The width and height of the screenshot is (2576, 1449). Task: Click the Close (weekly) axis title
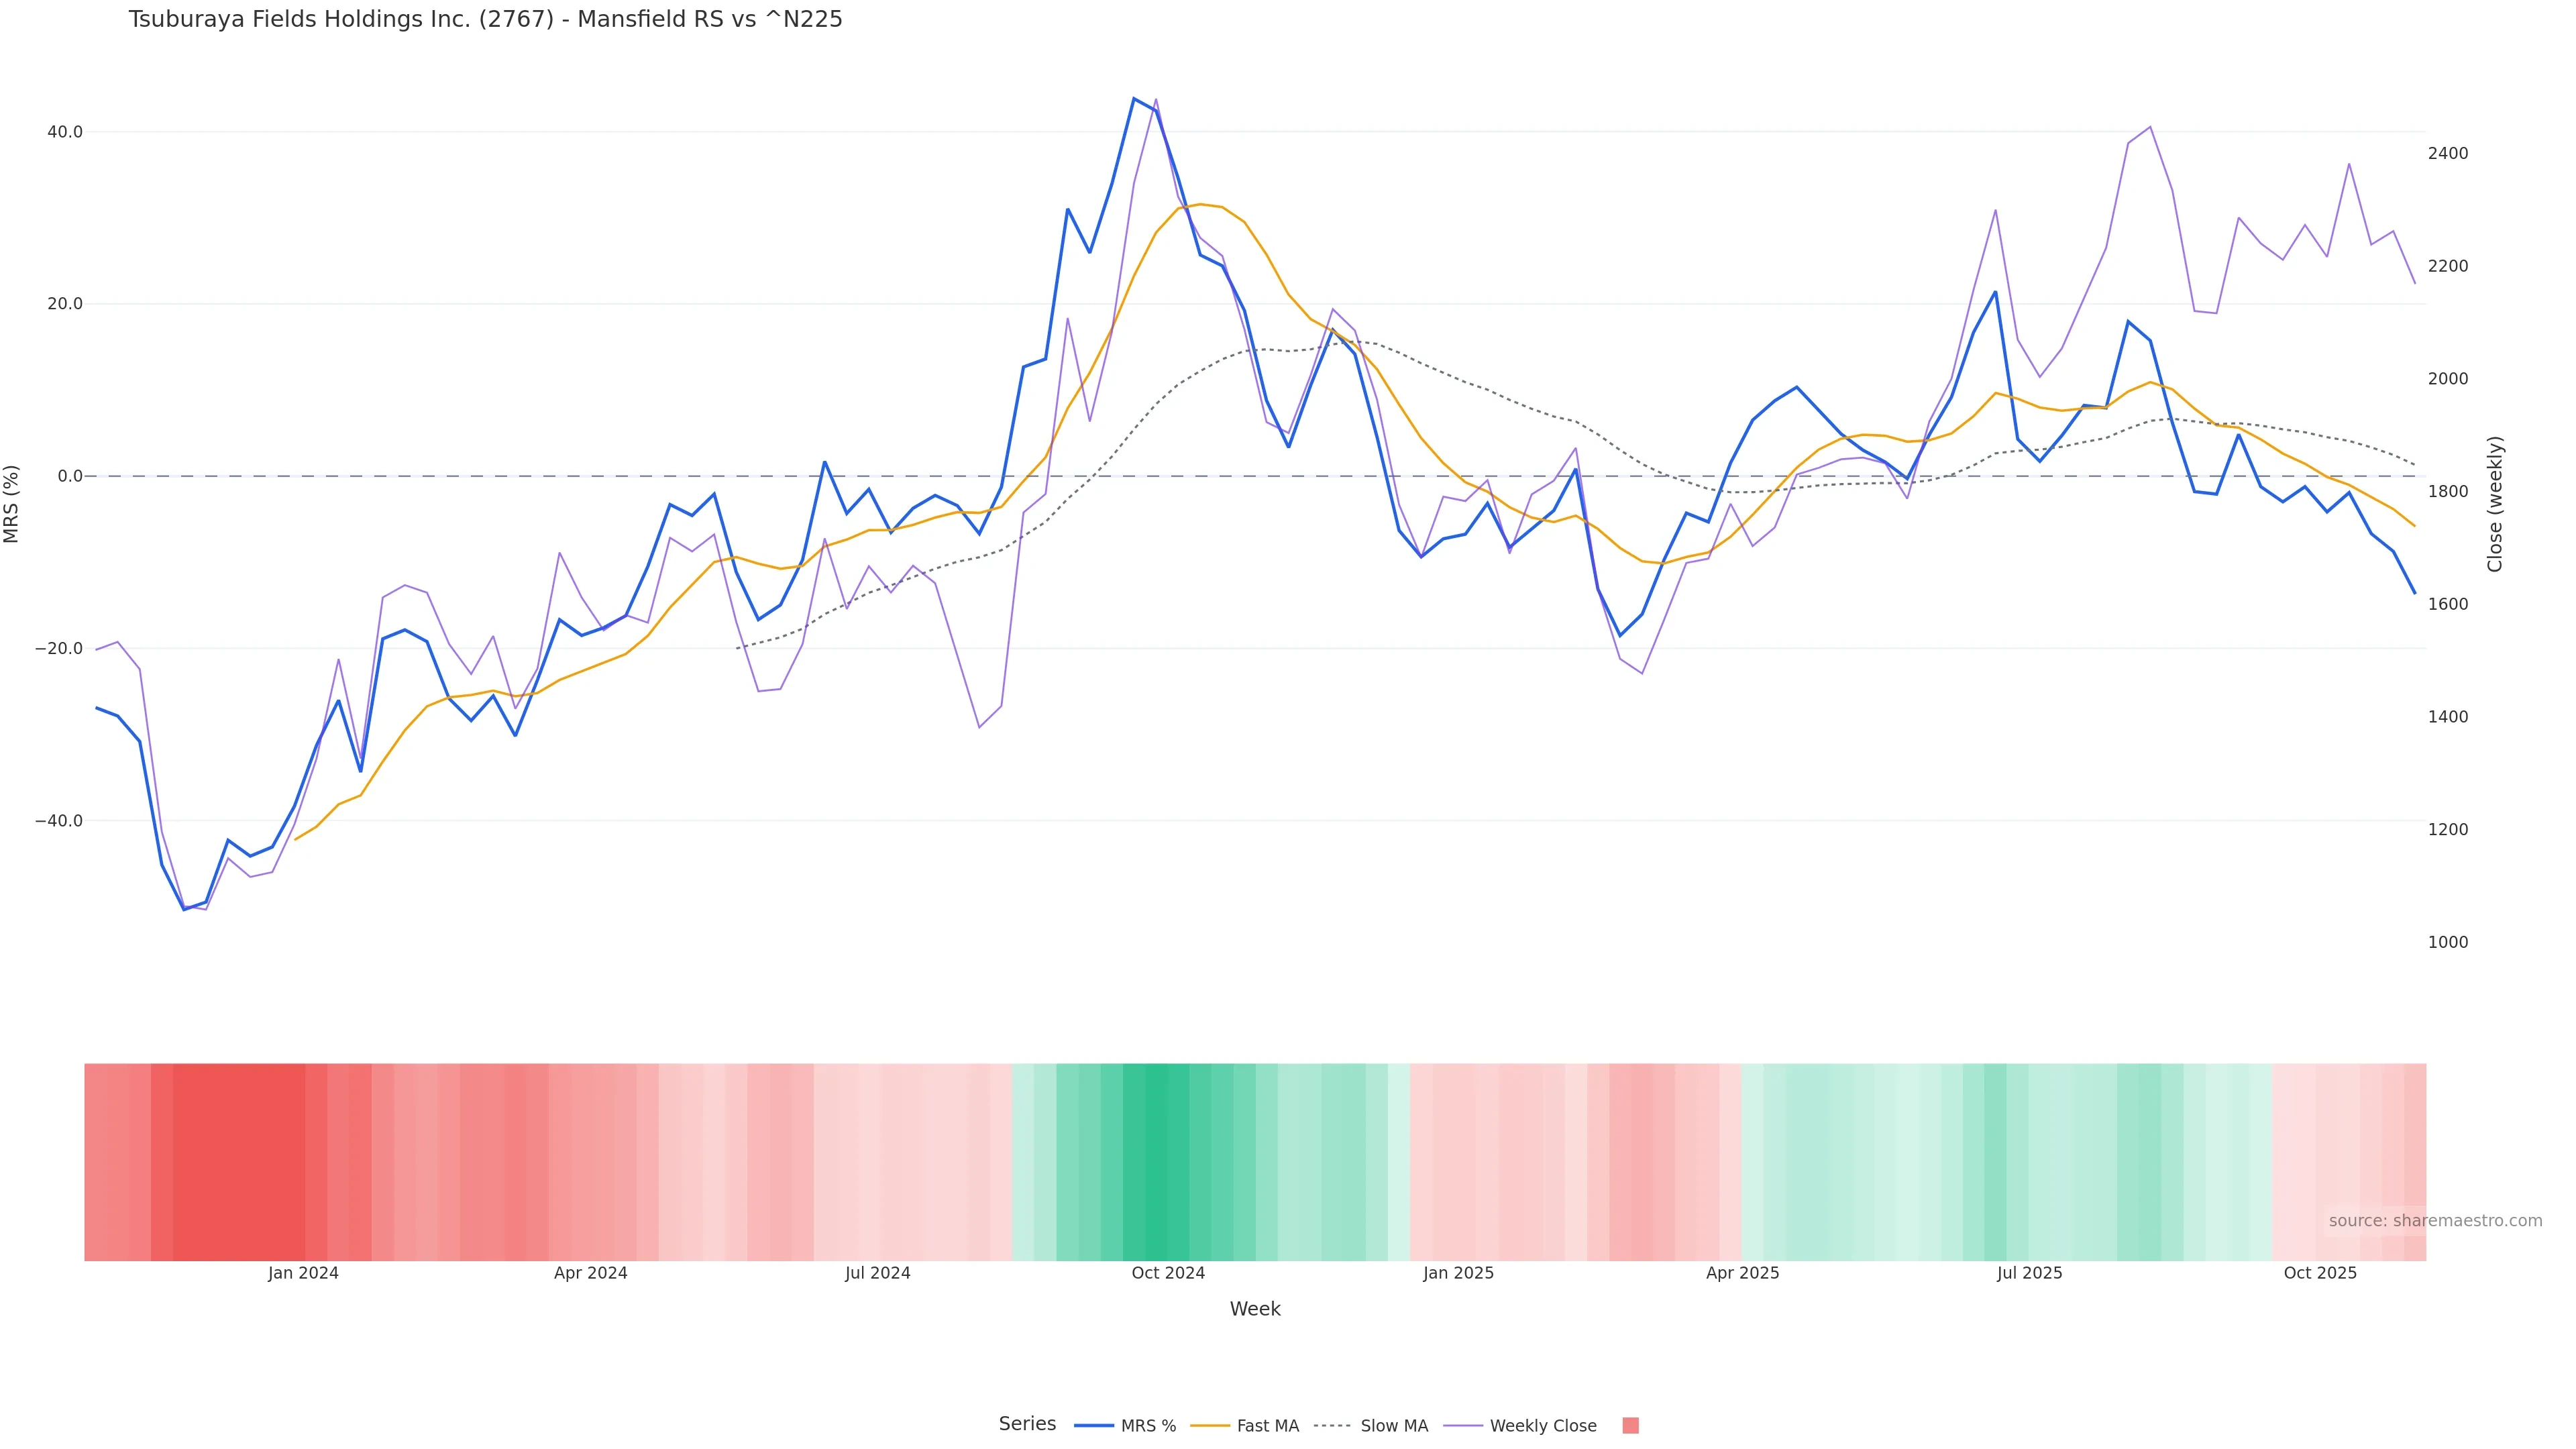coord(2495,504)
